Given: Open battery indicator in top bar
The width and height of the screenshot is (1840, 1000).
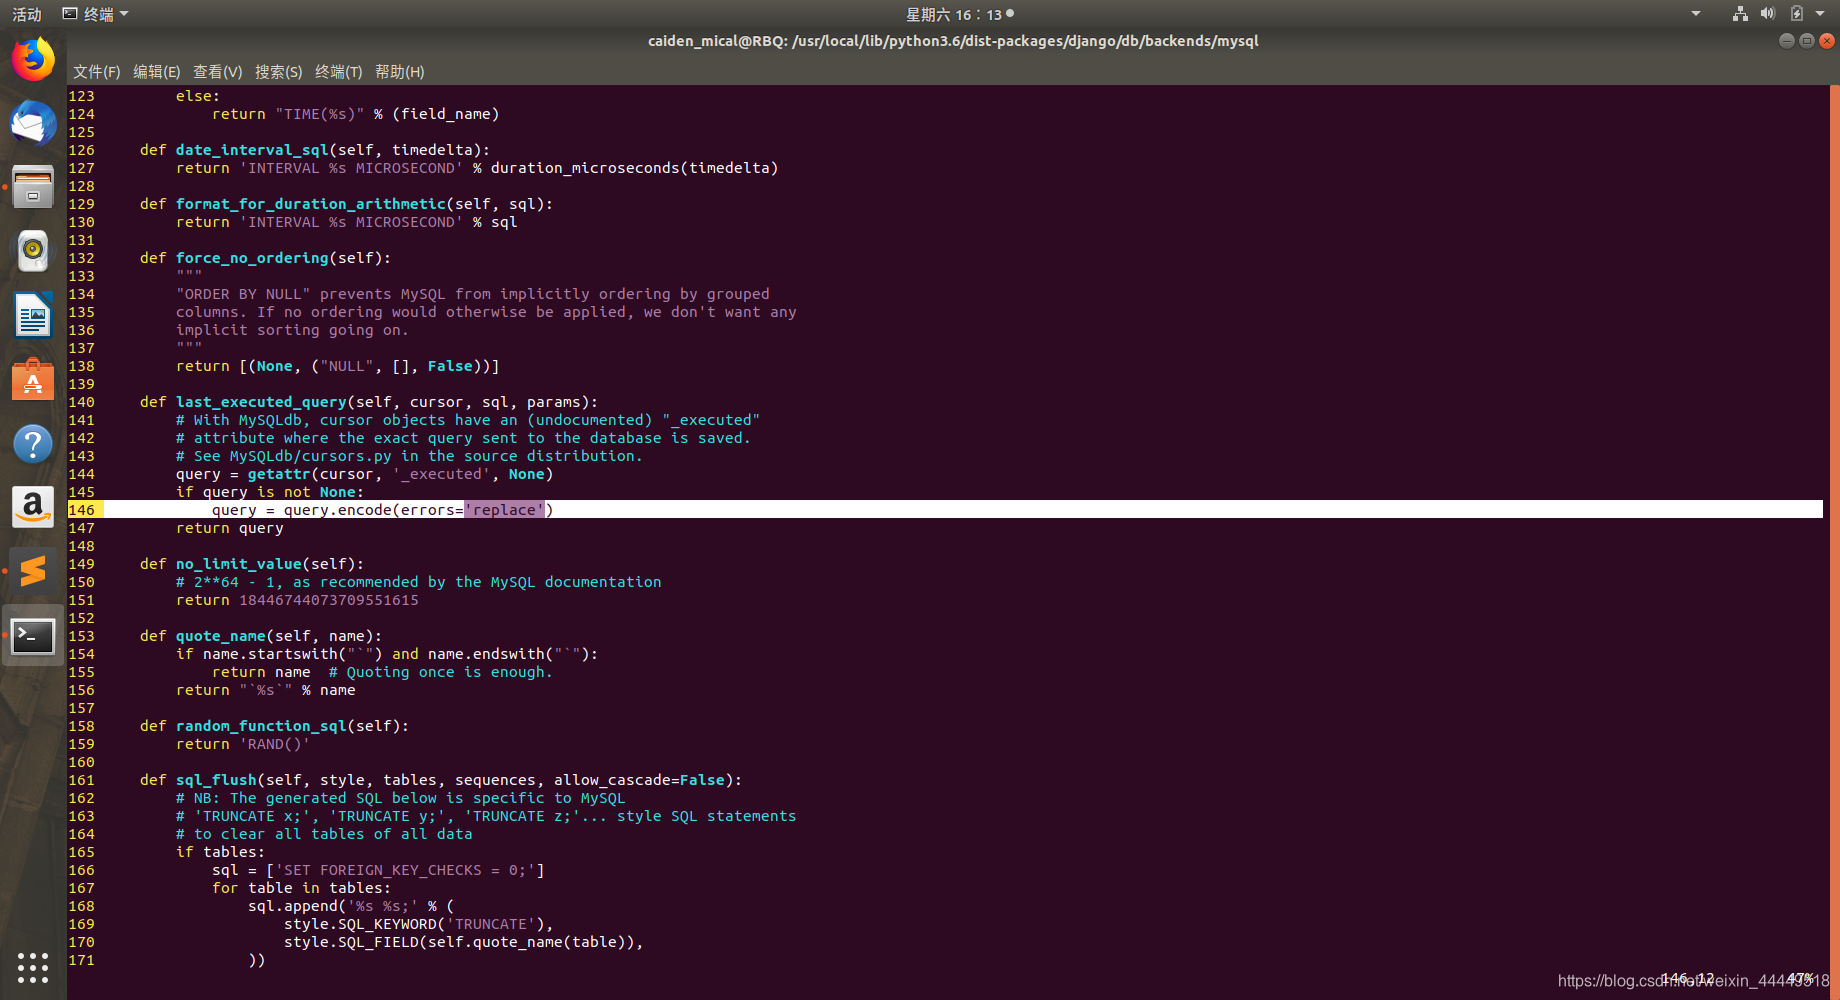Looking at the screenshot, I should click(1797, 14).
